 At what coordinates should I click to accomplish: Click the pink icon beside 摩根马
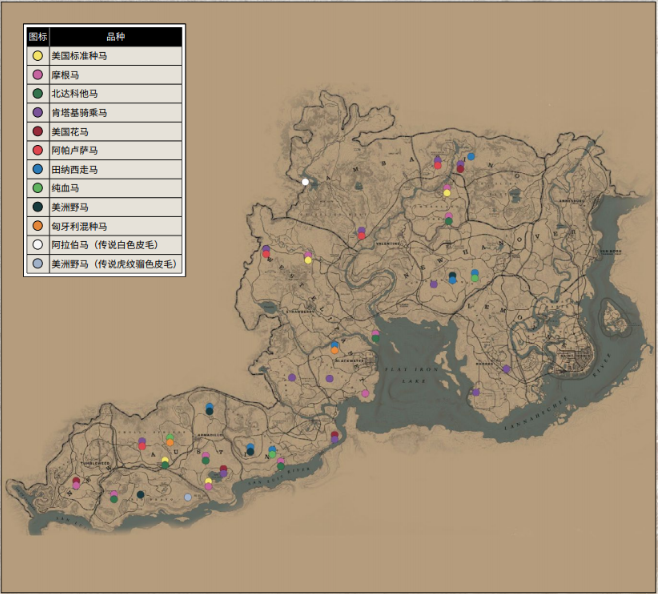pyautogui.click(x=37, y=75)
